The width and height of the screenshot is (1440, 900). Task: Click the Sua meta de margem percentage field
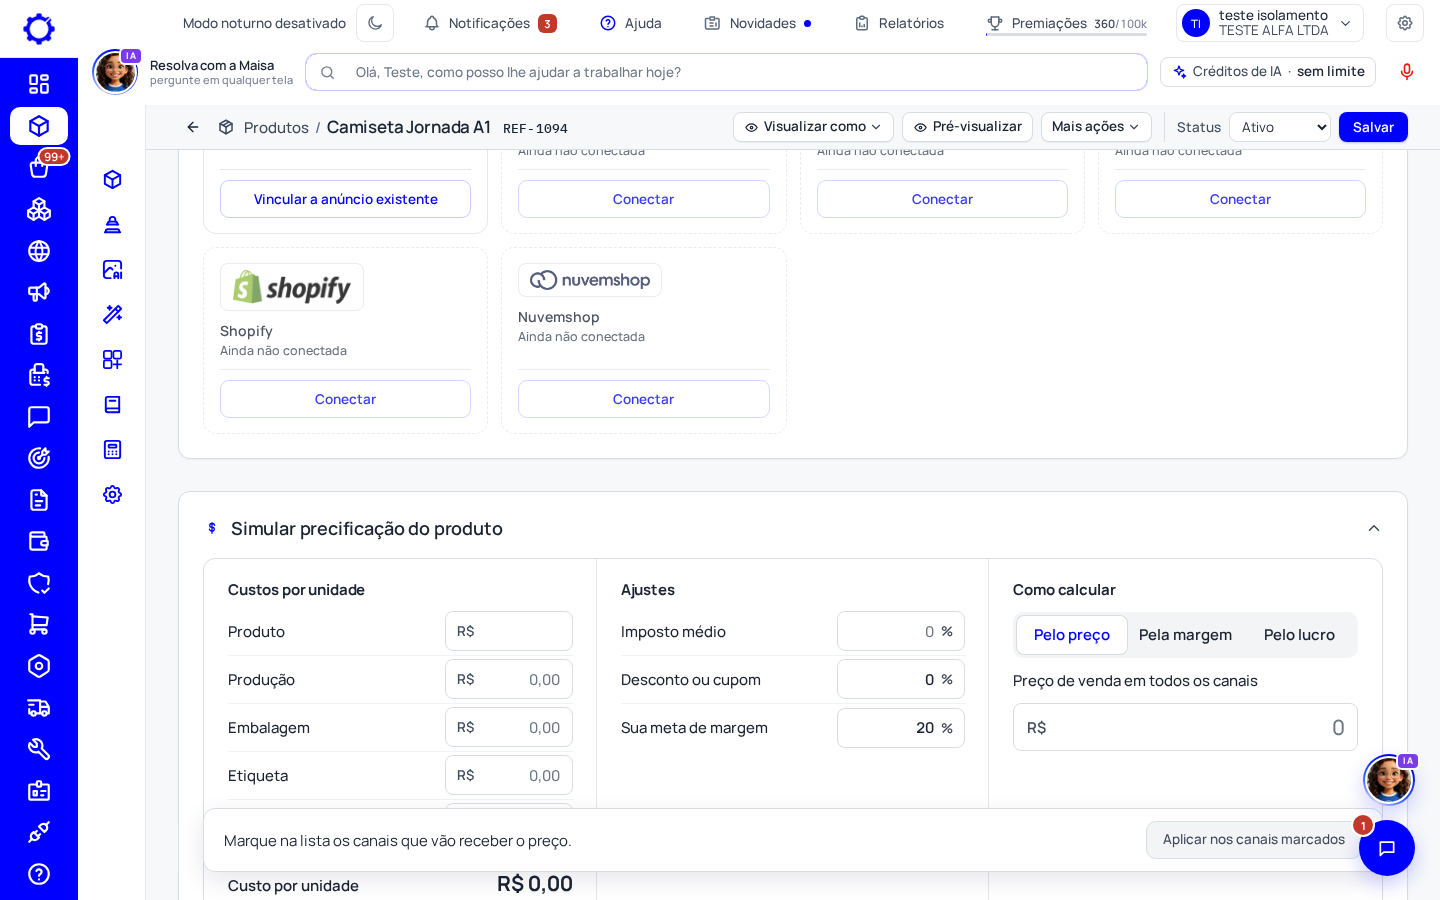click(x=900, y=728)
